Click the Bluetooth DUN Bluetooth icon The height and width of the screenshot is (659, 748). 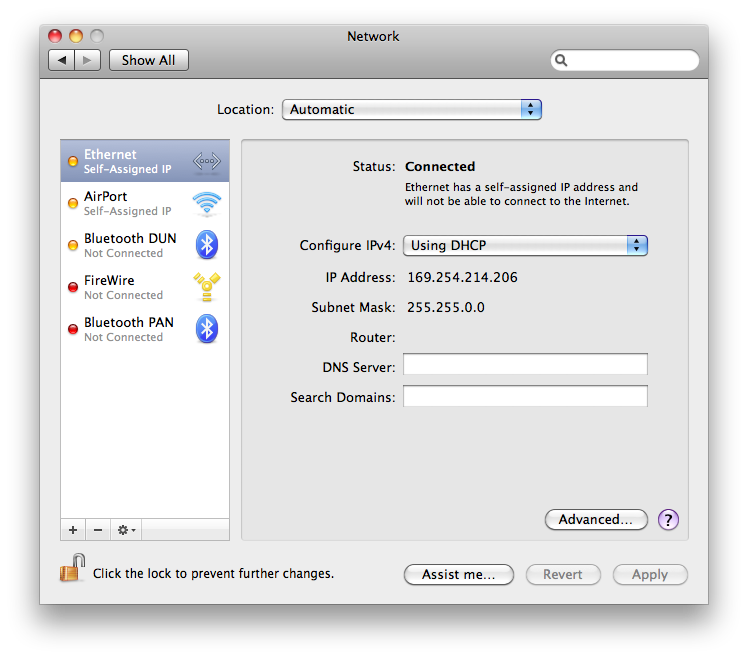207,245
